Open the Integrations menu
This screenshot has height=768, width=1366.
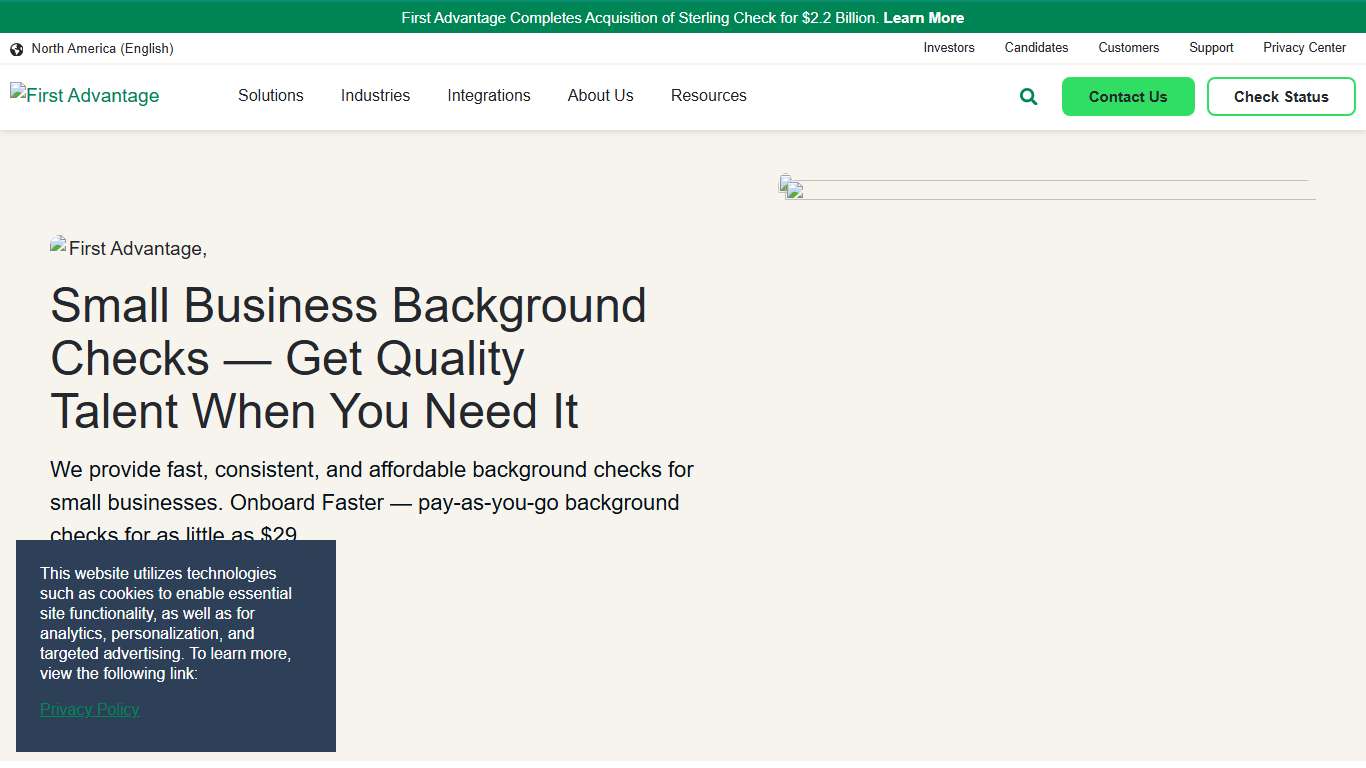[x=489, y=95]
